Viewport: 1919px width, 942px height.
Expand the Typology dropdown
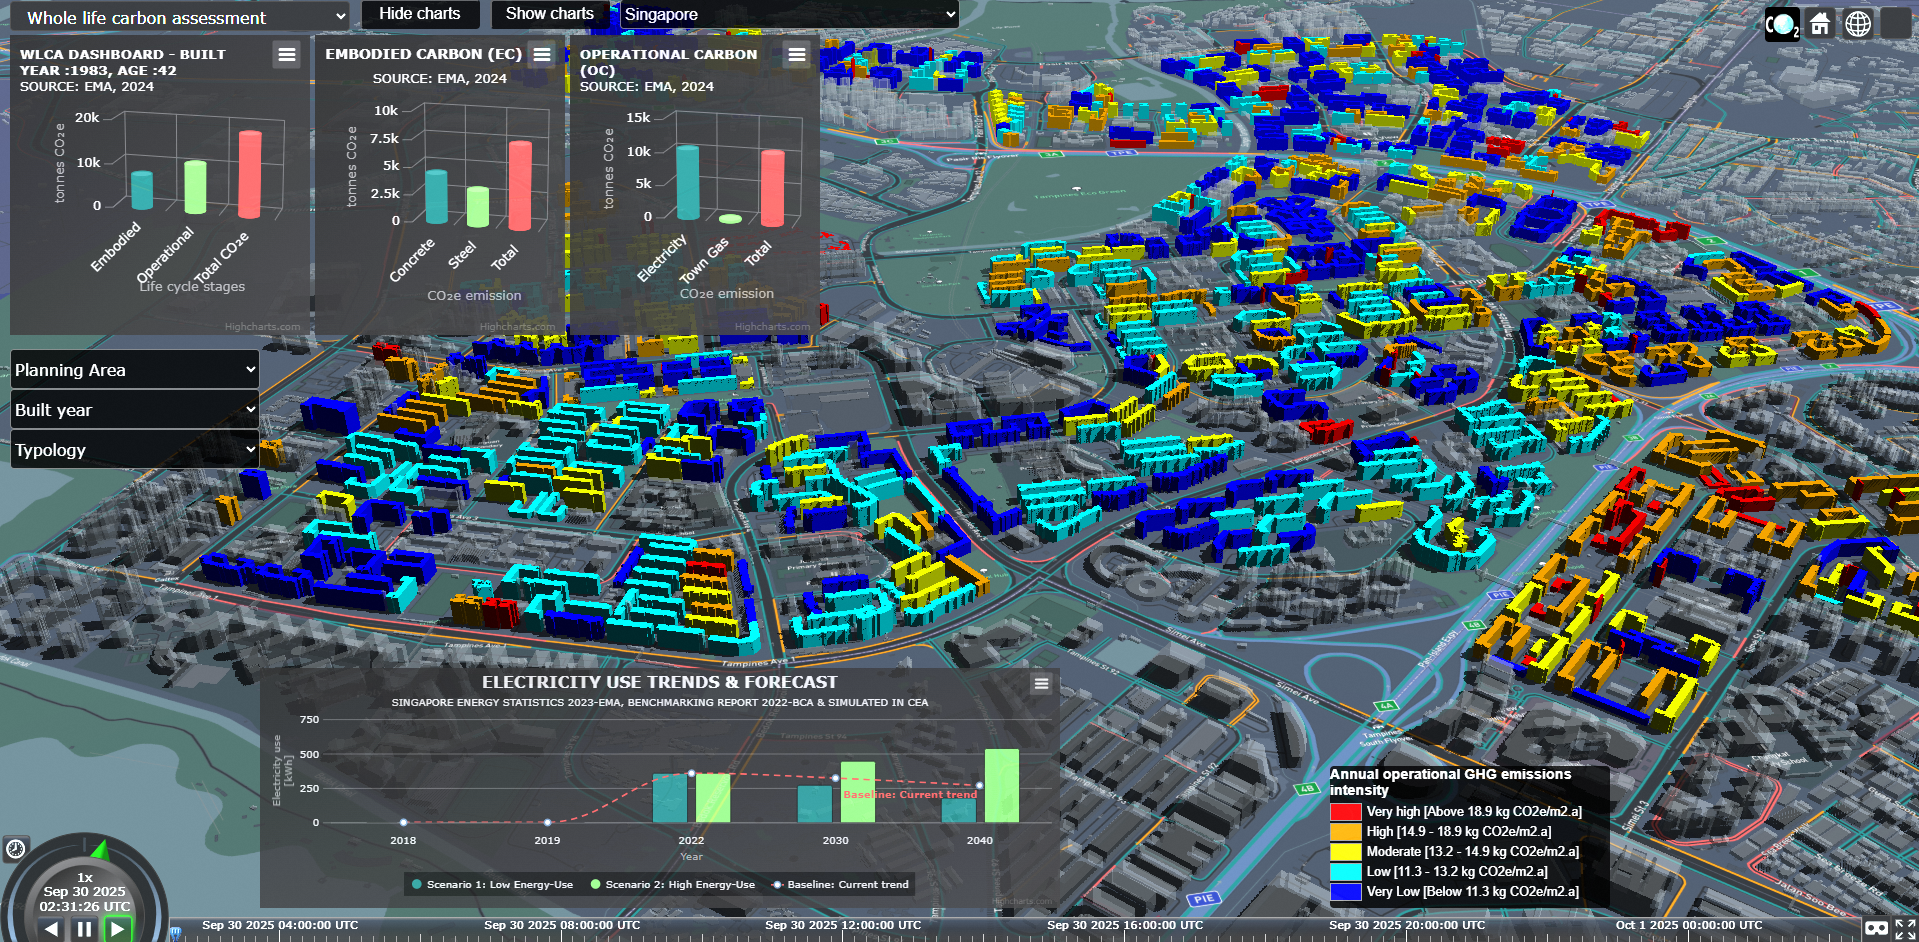[x=135, y=450]
